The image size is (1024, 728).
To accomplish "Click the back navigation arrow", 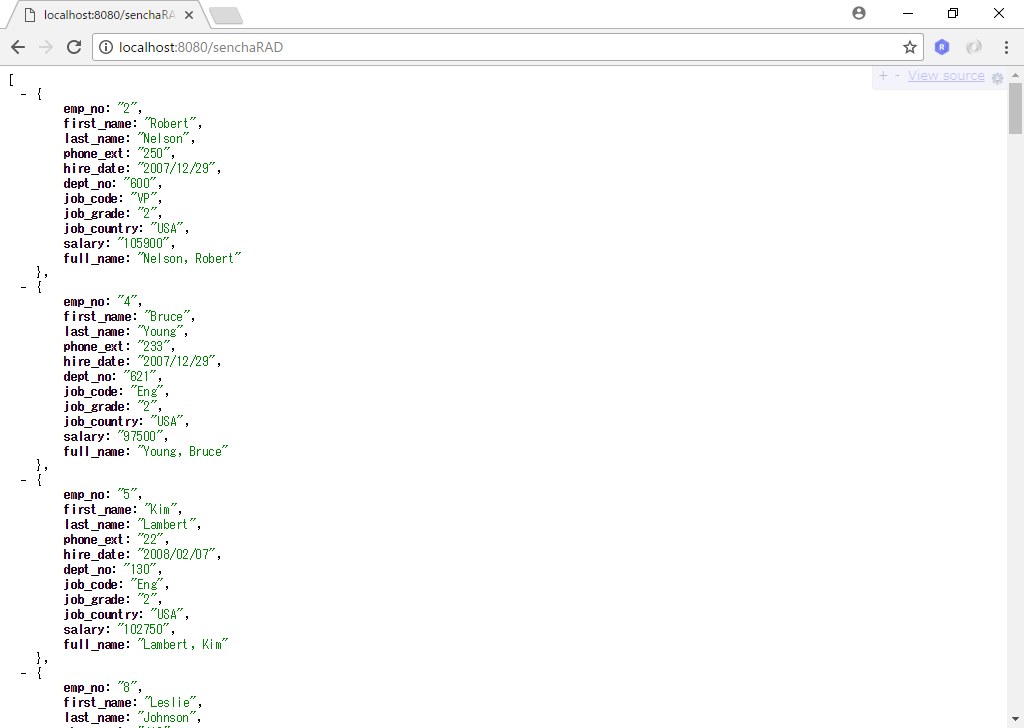I will (x=17, y=46).
